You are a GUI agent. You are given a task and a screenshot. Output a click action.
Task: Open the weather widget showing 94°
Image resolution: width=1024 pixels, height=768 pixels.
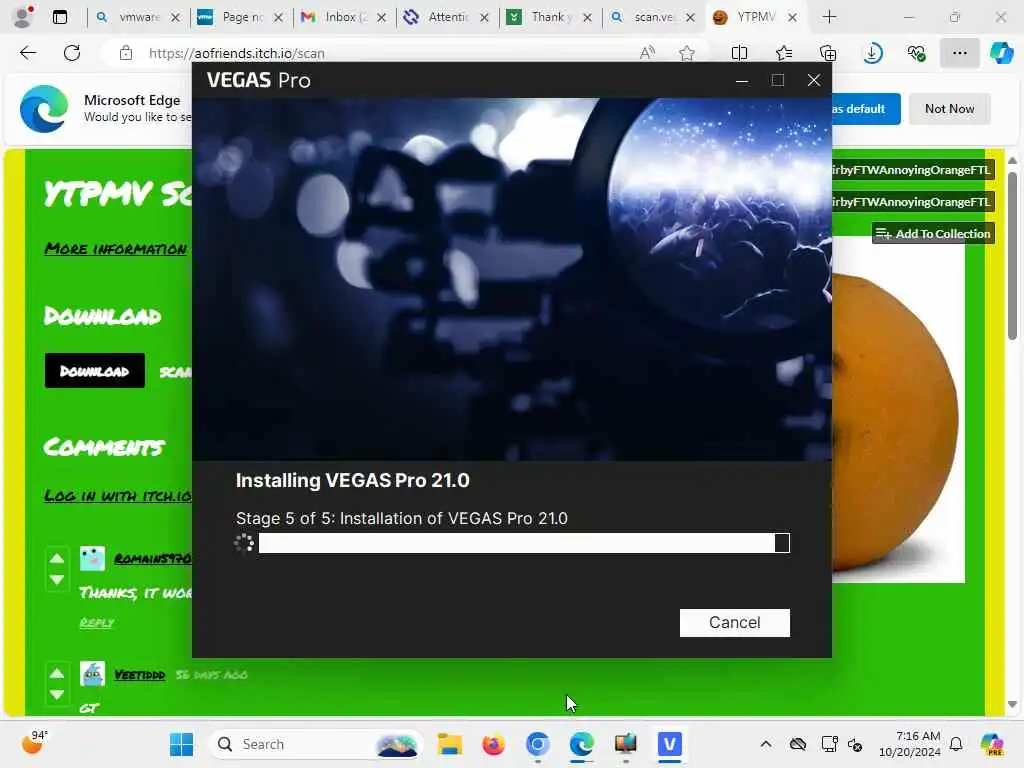tap(34, 743)
